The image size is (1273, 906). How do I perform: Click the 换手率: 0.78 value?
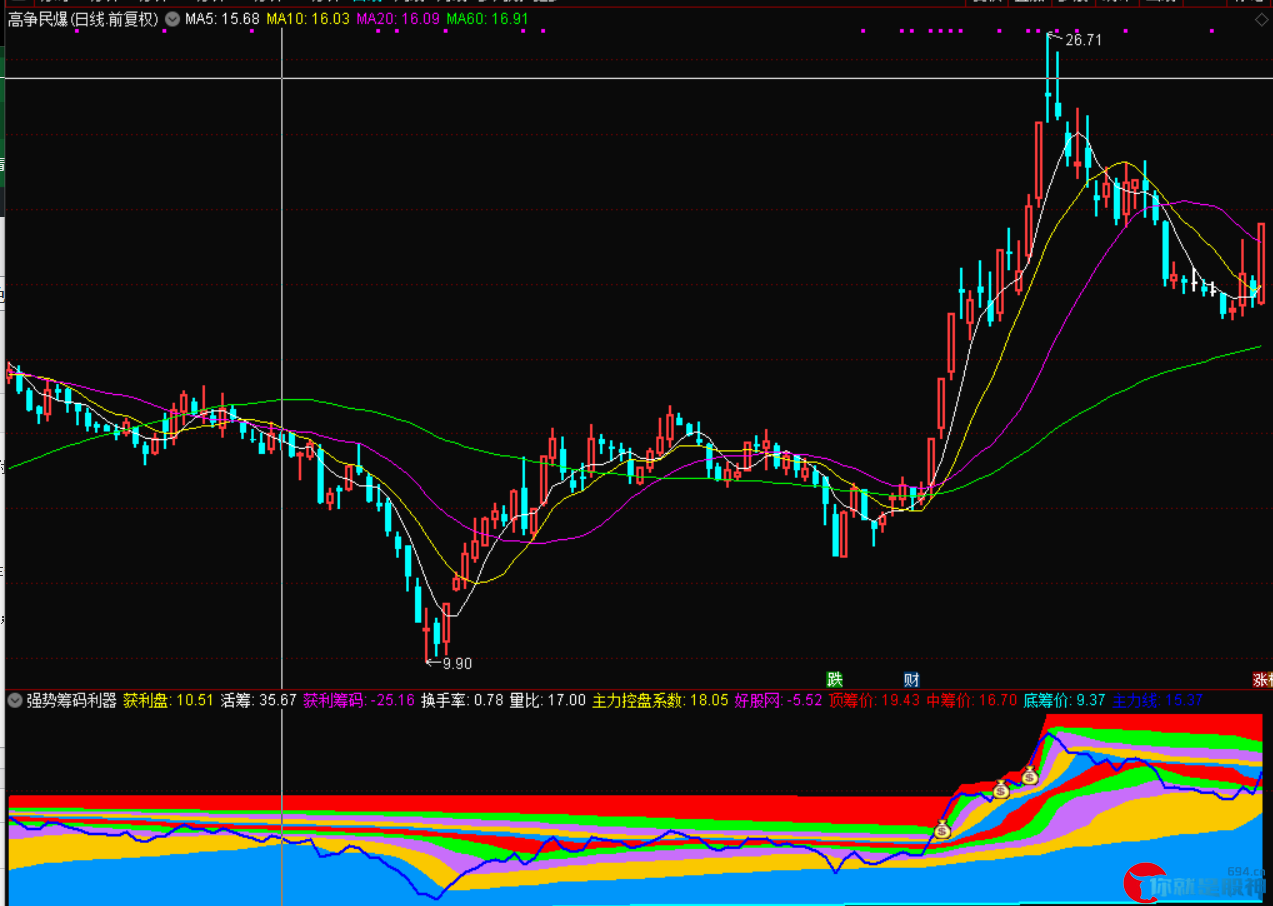tap(462, 700)
